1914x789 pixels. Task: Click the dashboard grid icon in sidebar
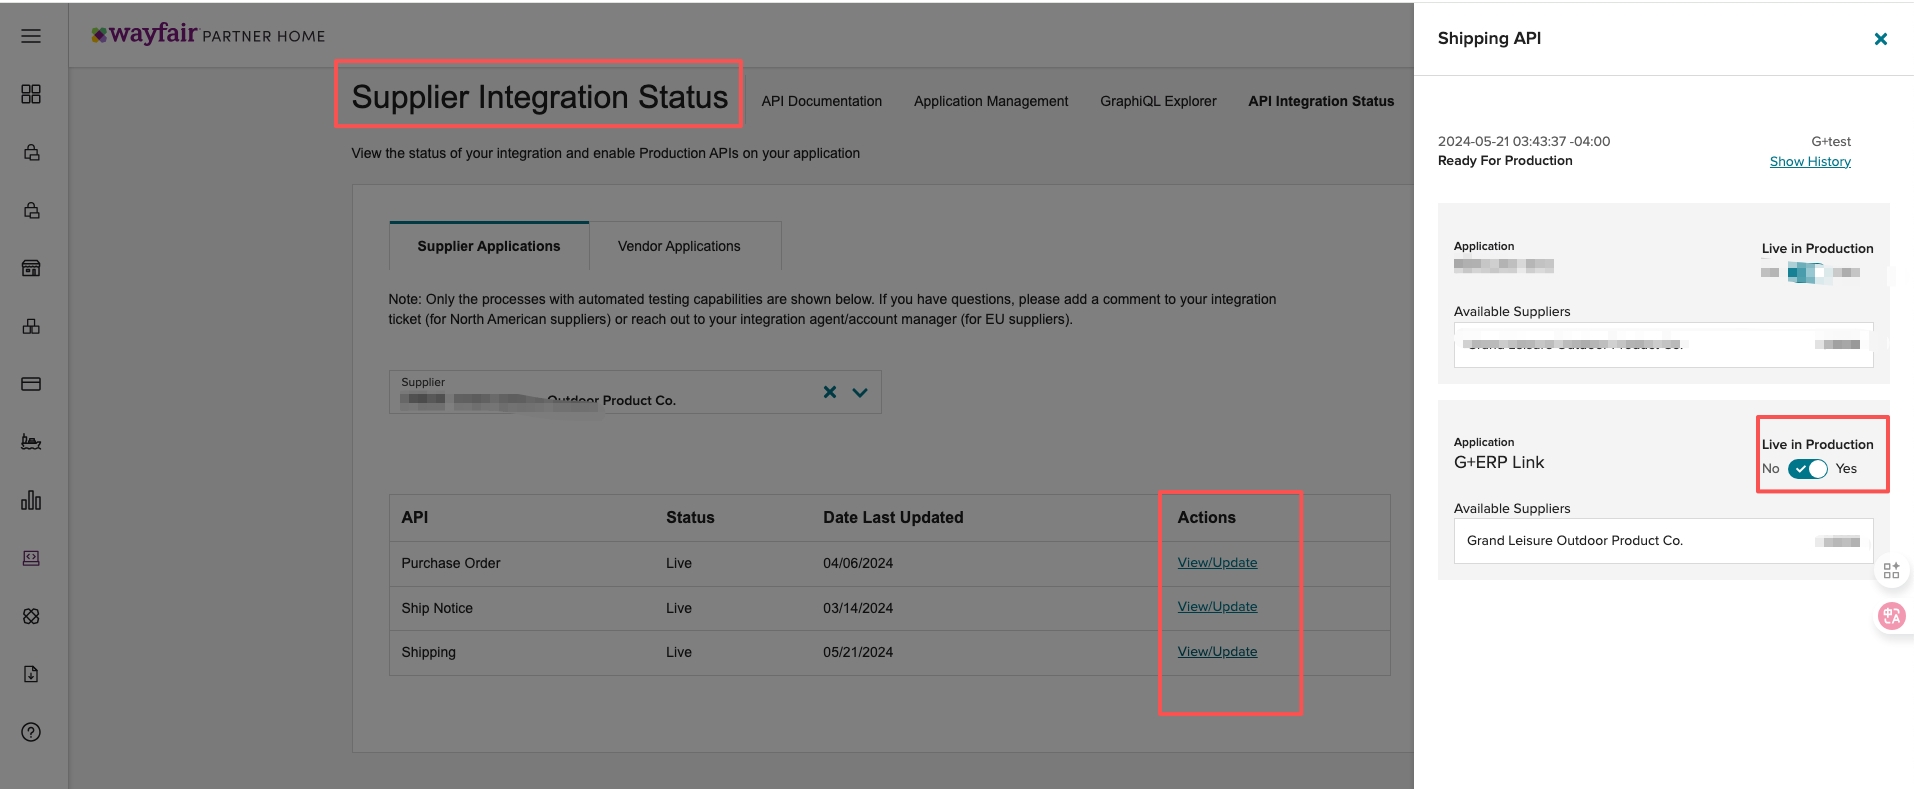click(x=31, y=94)
